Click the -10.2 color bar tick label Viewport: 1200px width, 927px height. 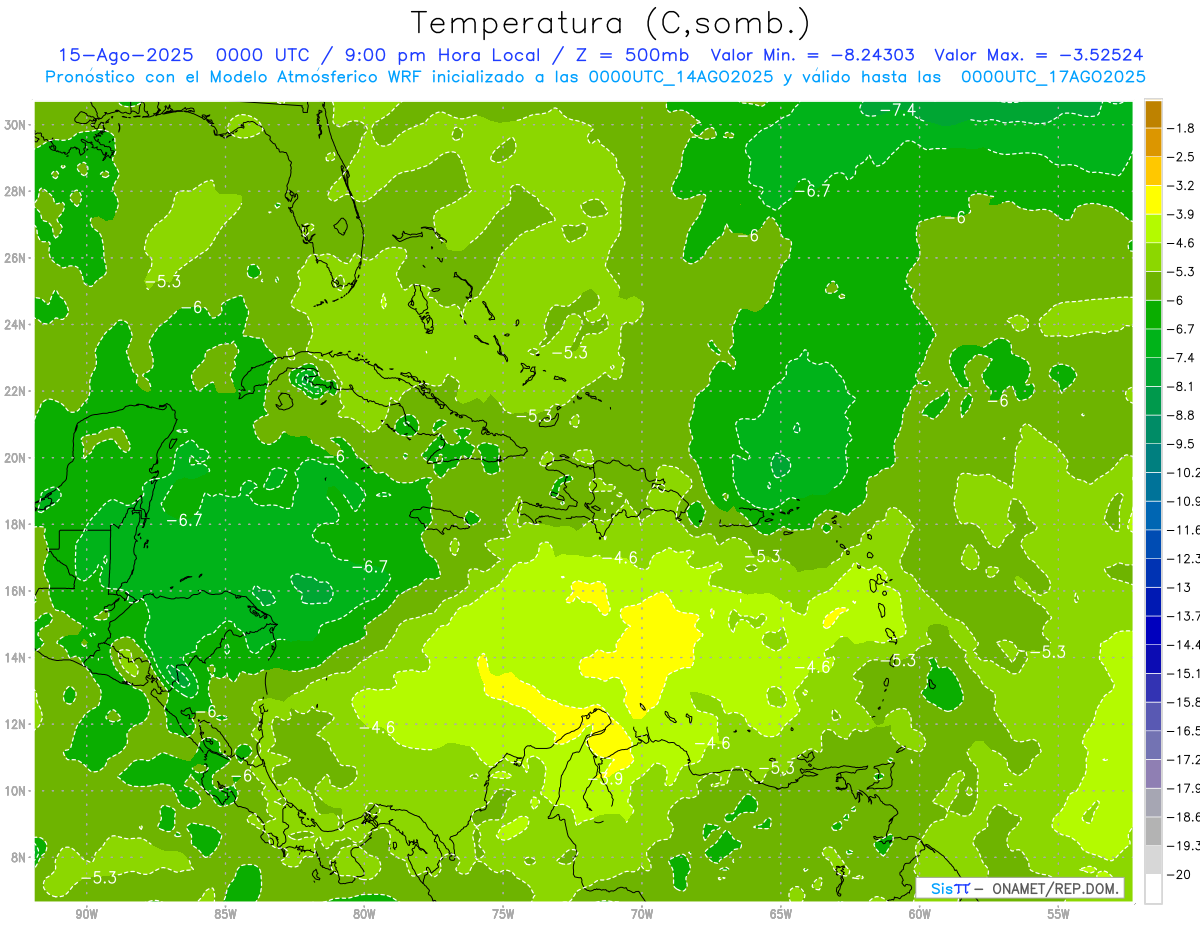point(1184,472)
